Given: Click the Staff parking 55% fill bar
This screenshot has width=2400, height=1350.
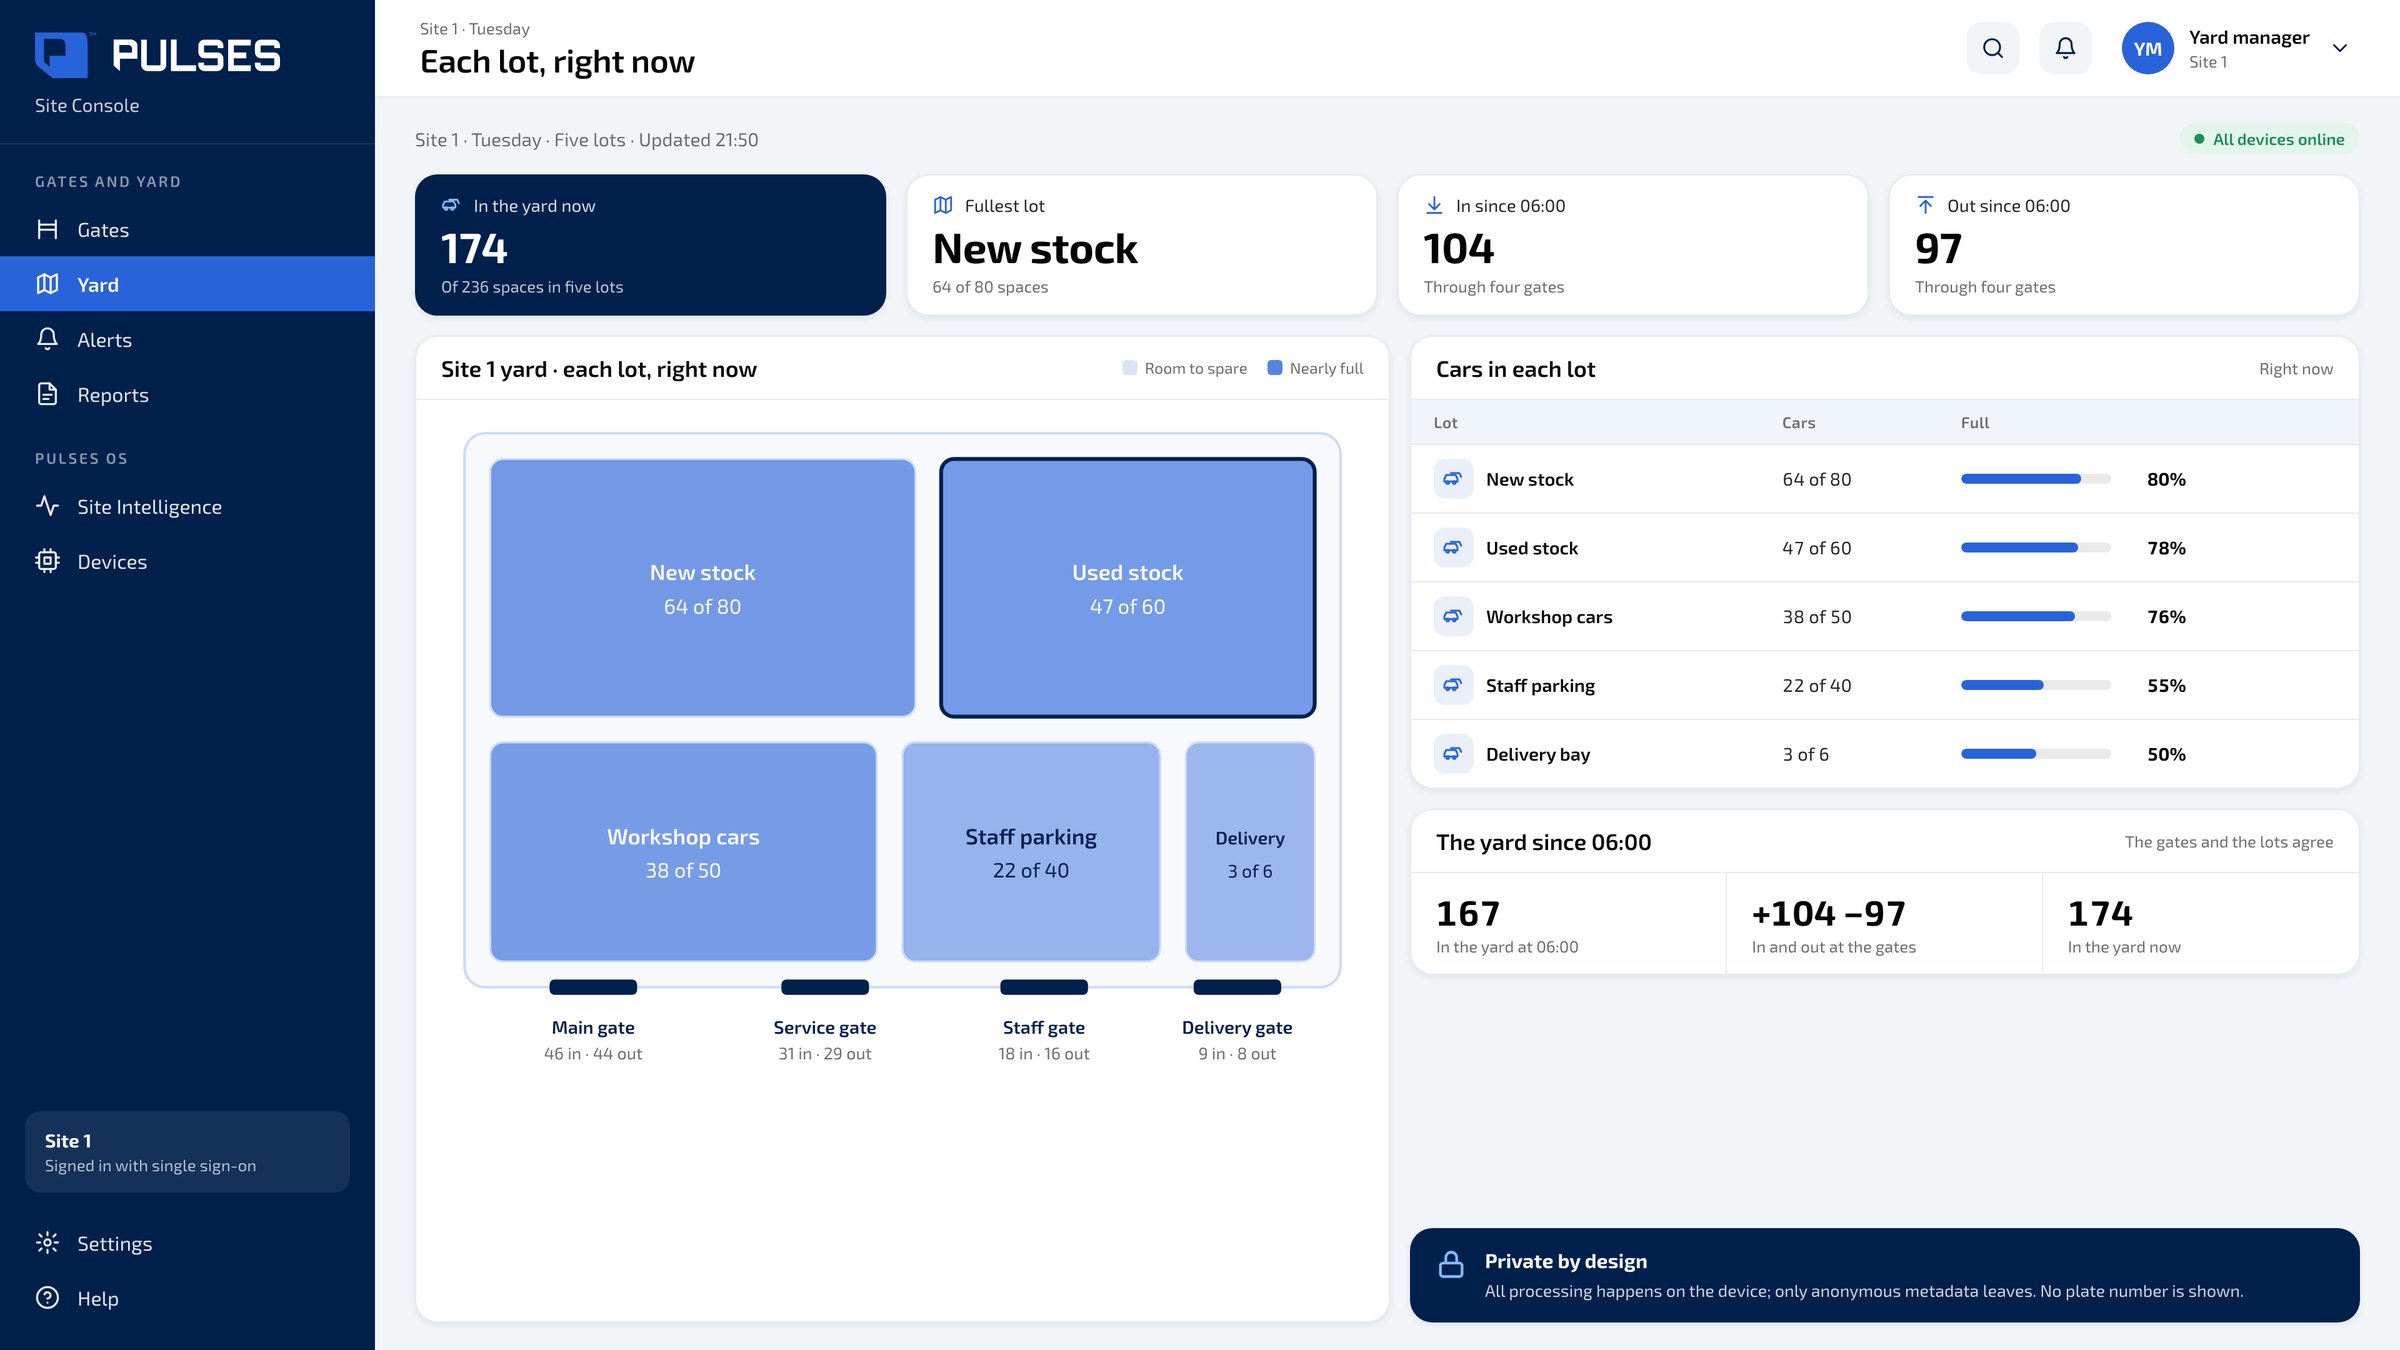Looking at the screenshot, I should pos(2036,685).
